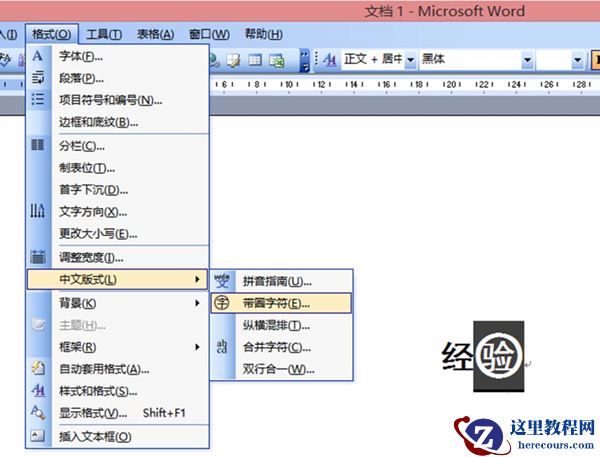Viewport: 600px width, 457px height.
Task: Click the Insert Excel Worksheet toolbar icon
Action: pyautogui.click(x=276, y=60)
